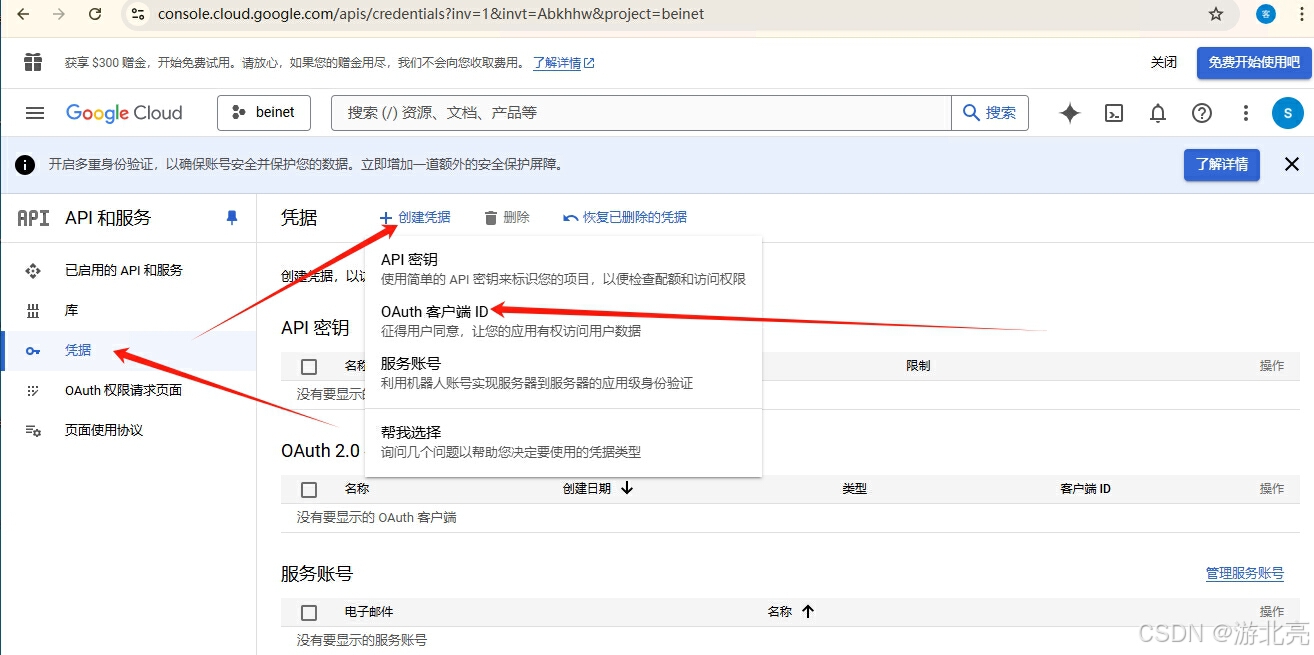Go back using browser back arrow

23,14
